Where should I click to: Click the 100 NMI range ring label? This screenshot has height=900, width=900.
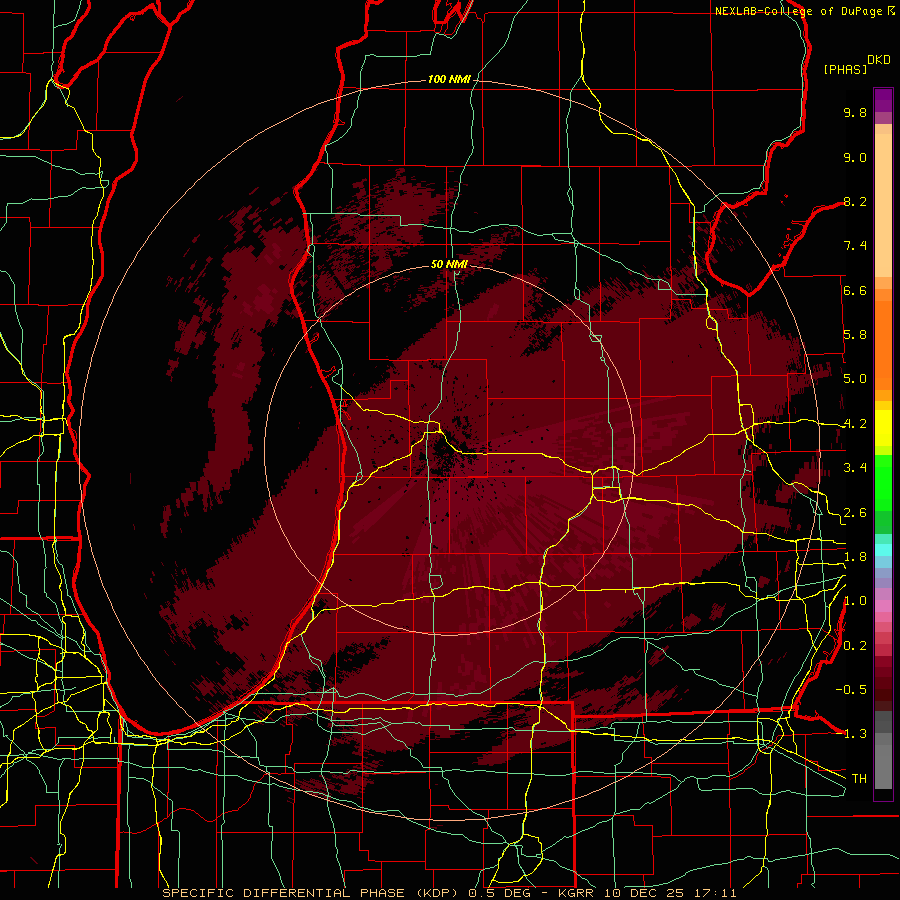pyautogui.click(x=448, y=79)
